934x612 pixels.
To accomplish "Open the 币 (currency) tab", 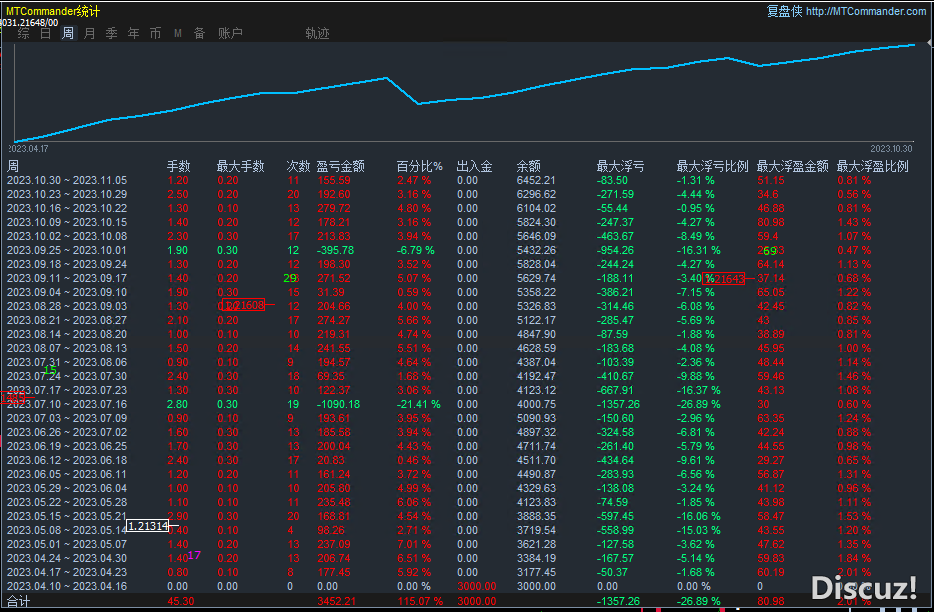I will pyautogui.click(x=155, y=33).
